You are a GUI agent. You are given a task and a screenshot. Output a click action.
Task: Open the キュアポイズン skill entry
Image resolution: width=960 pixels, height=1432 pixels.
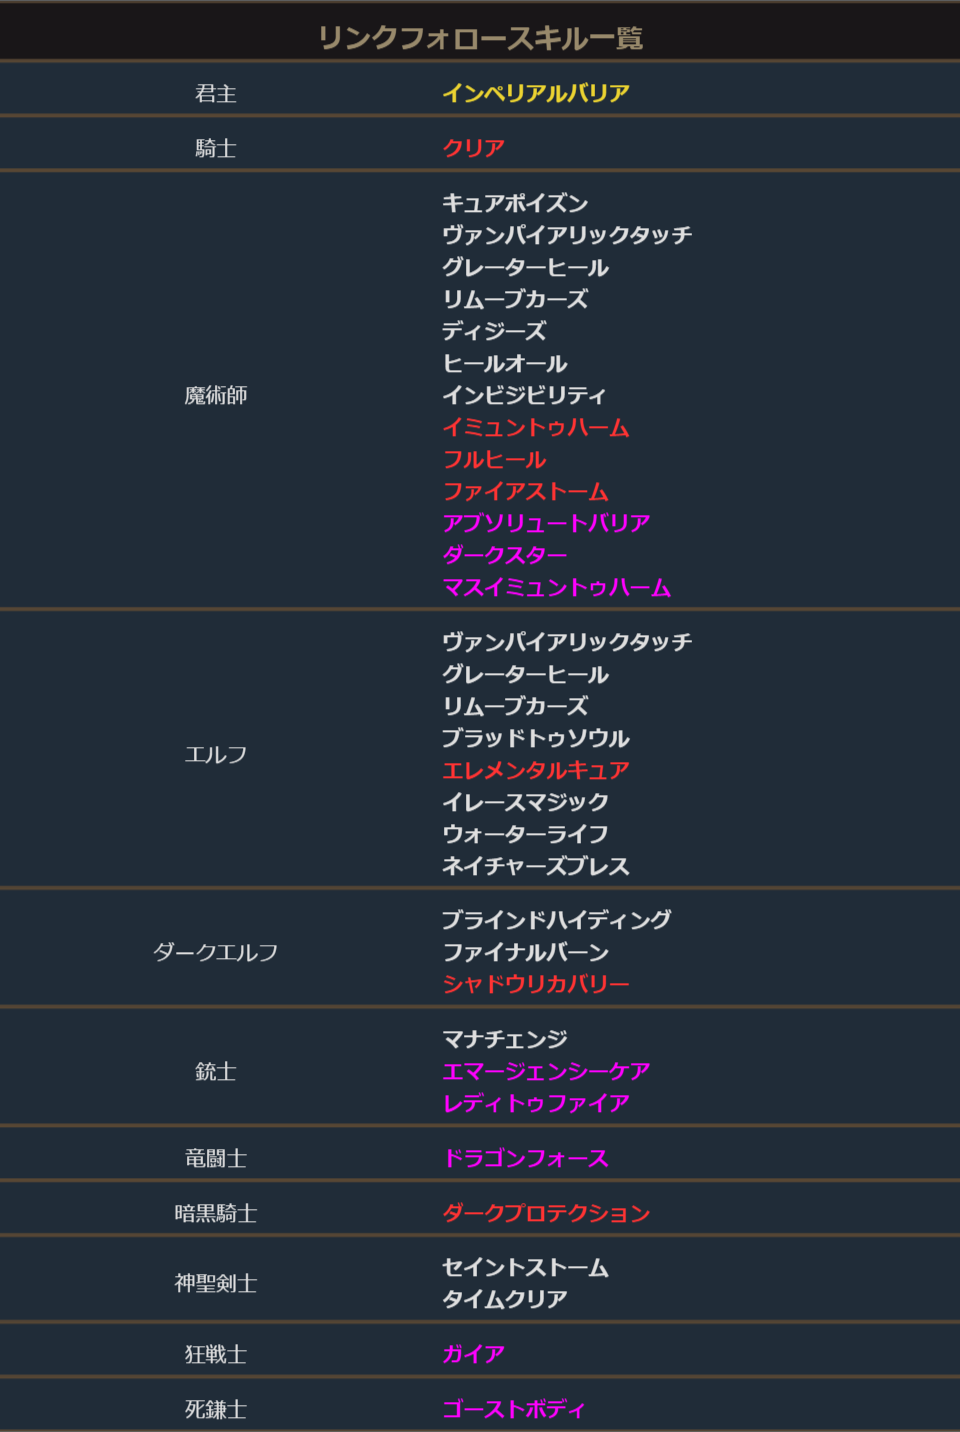pyautogui.click(x=515, y=203)
